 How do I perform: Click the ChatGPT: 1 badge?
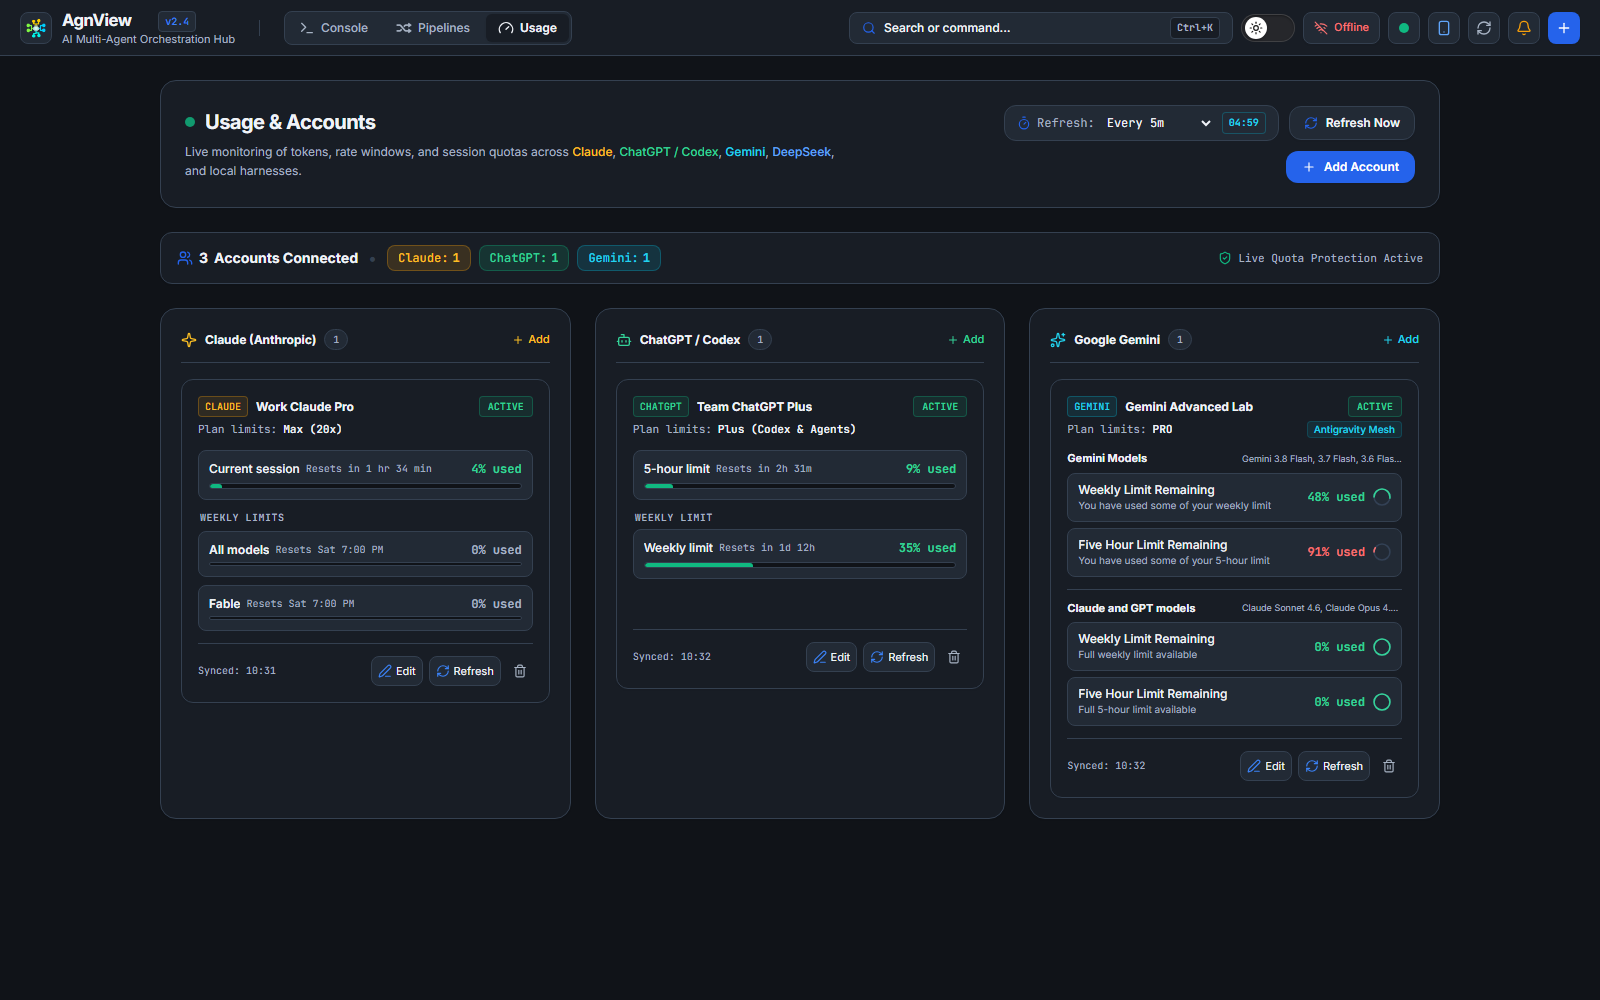[524, 258]
